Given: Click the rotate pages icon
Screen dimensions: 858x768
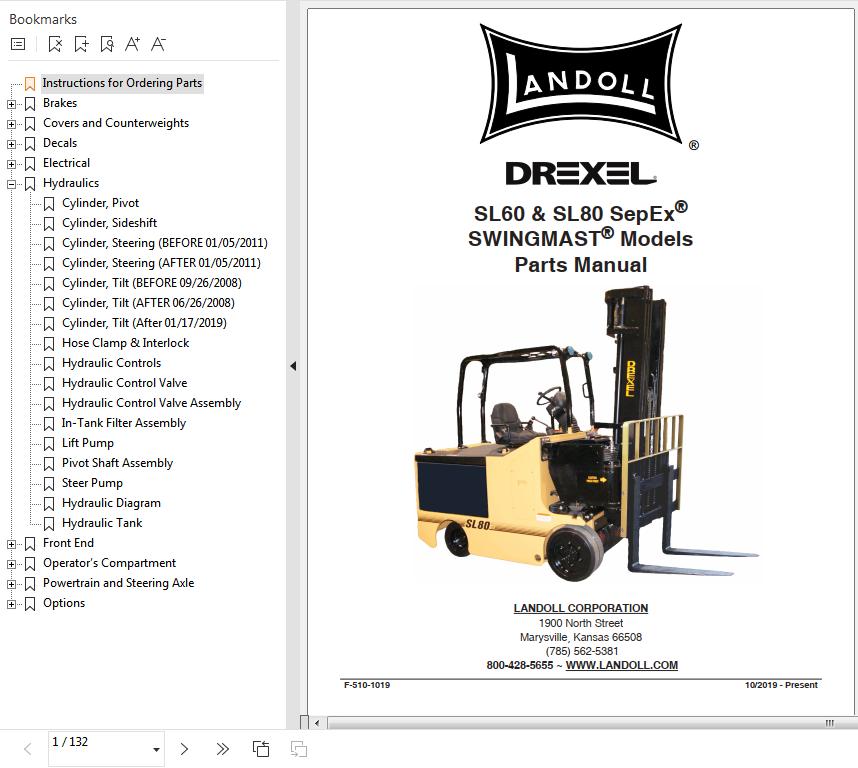Looking at the screenshot, I should 260,749.
